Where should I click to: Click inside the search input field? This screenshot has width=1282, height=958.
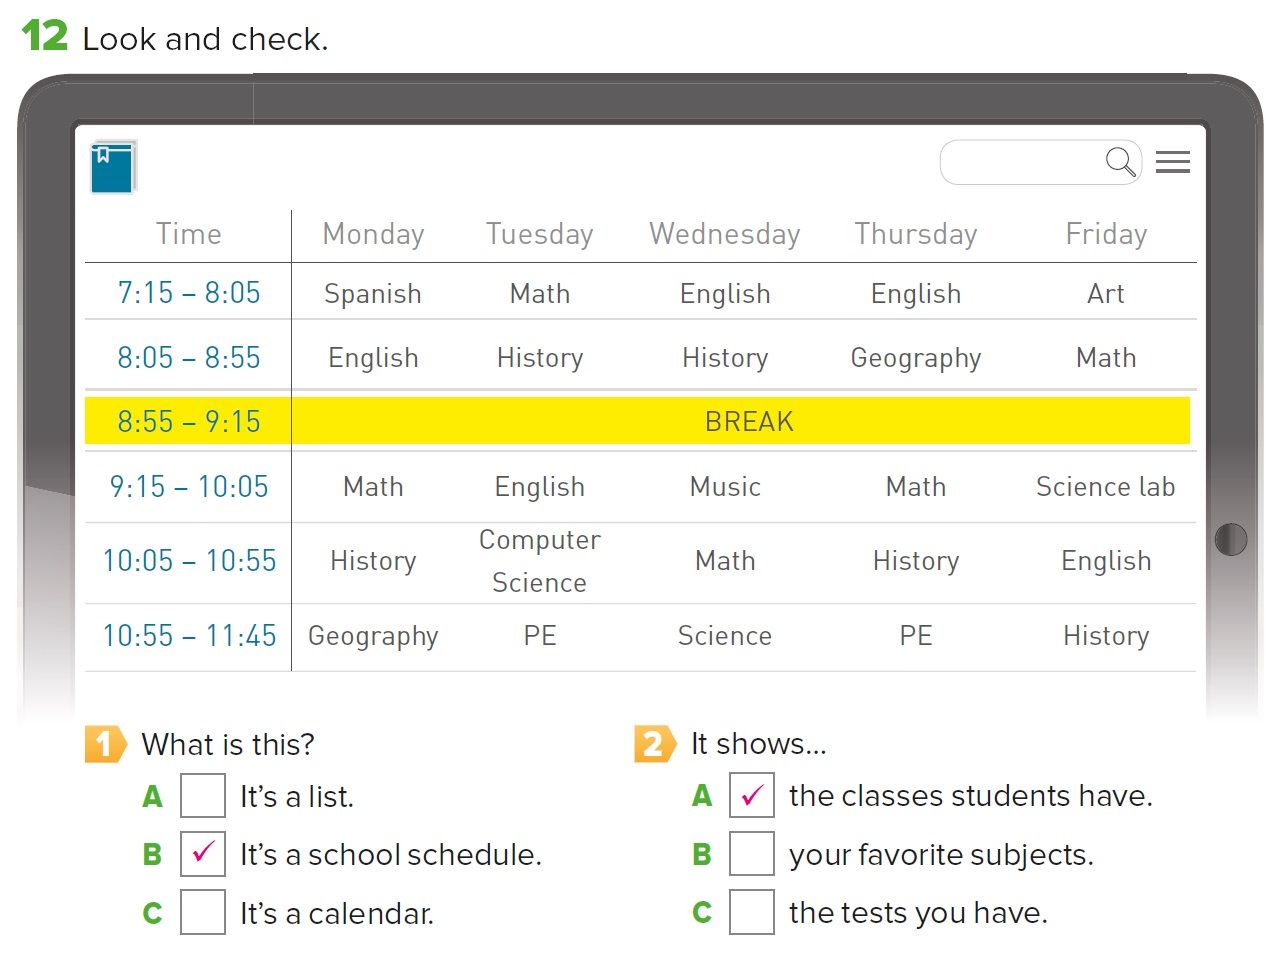coord(1020,162)
